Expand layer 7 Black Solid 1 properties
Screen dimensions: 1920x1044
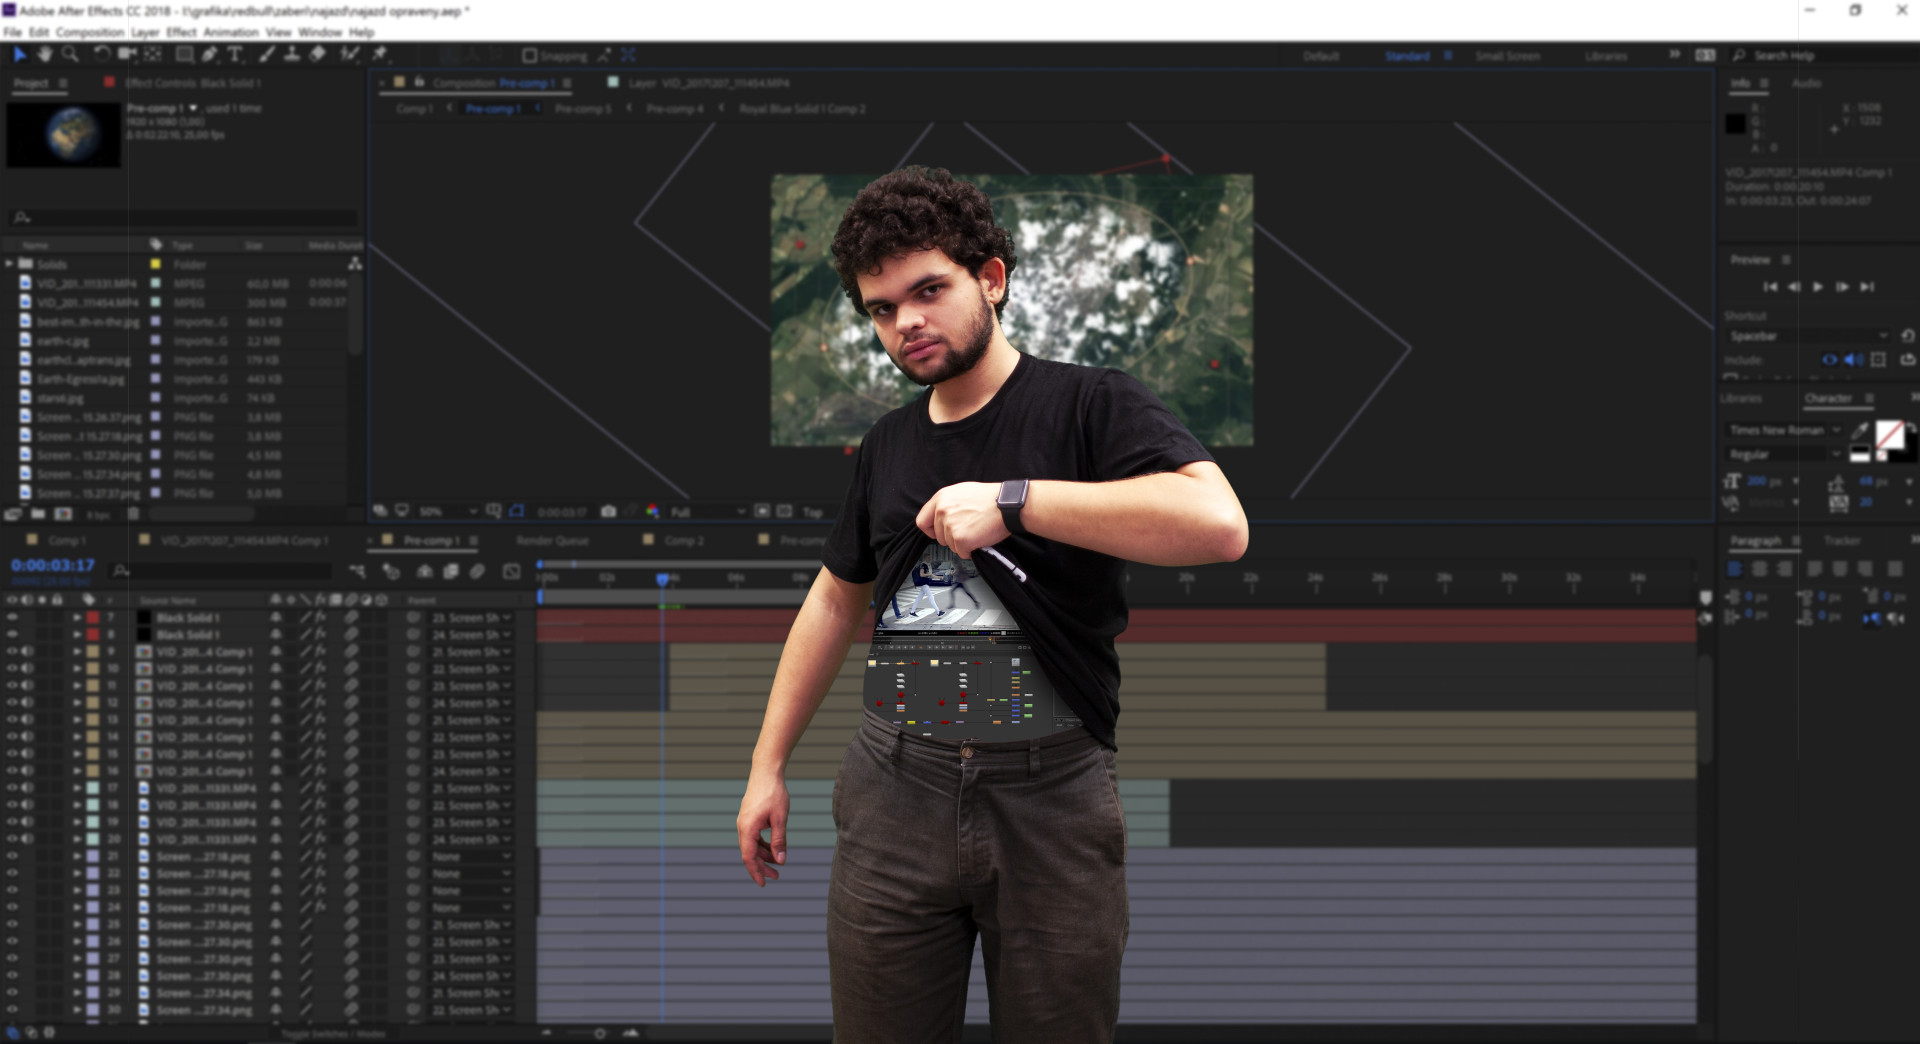pyautogui.click(x=77, y=618)
